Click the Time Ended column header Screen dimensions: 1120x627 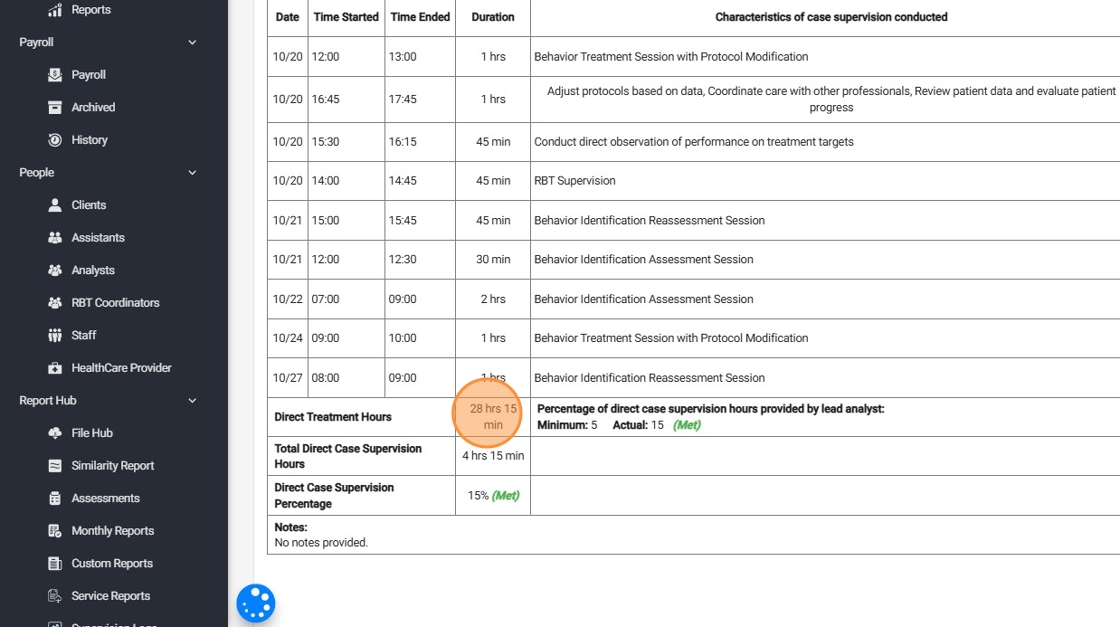[x=420, y=17]
